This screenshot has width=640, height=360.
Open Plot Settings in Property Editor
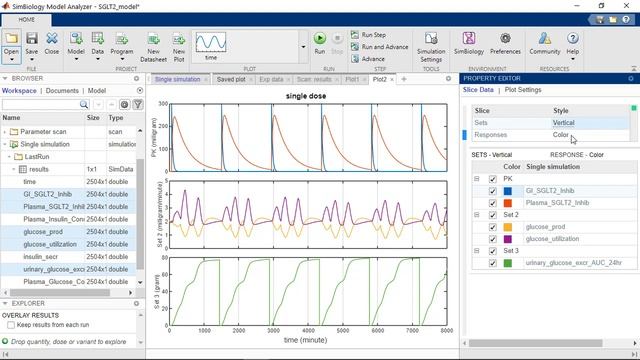(x=523, y=90)
